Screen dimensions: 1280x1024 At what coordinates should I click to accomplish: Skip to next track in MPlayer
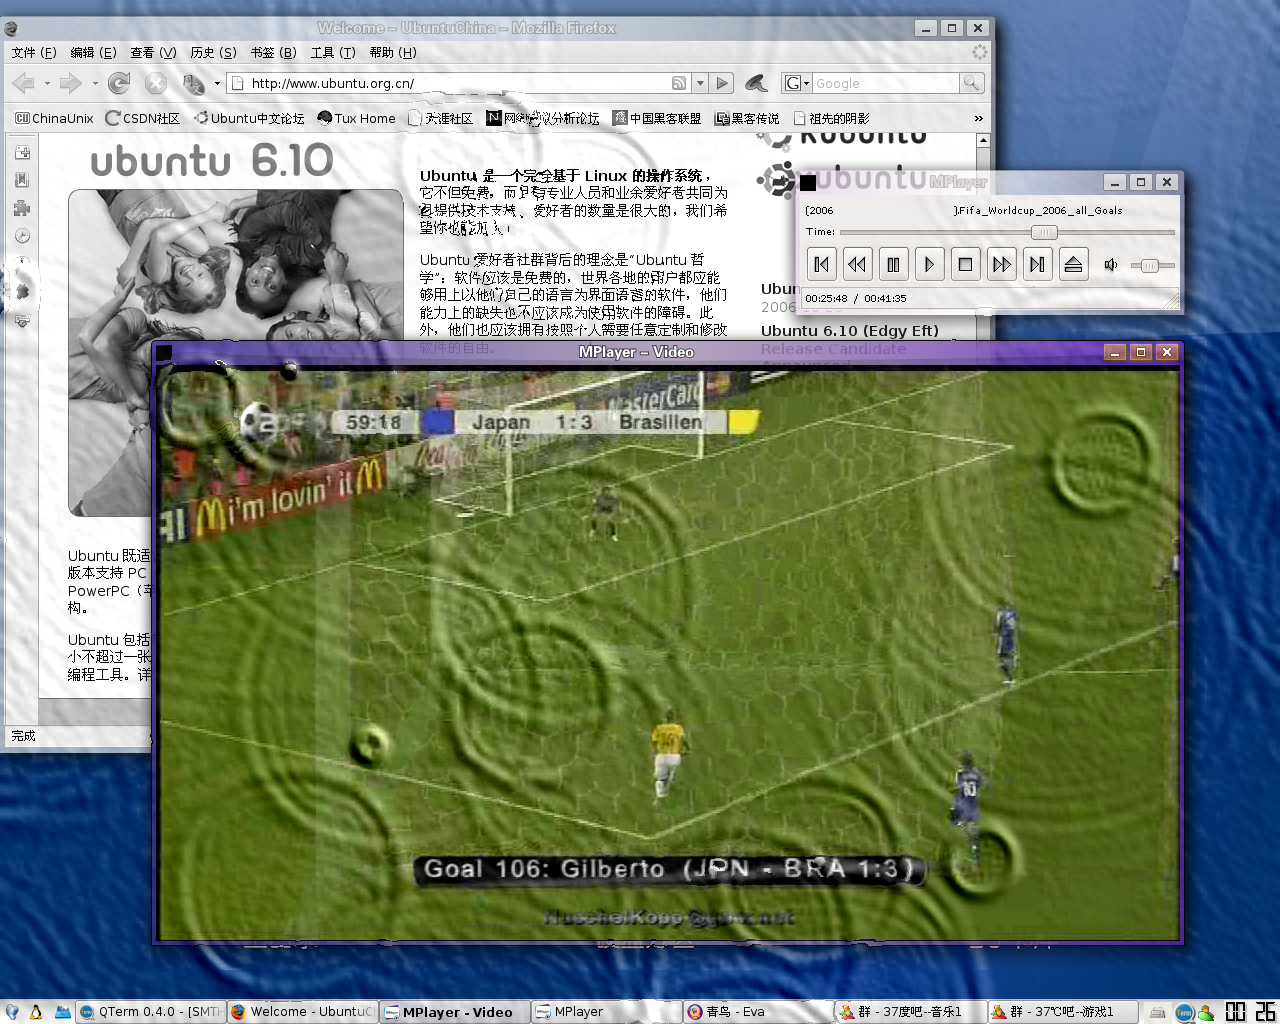tap(1037, 264)
